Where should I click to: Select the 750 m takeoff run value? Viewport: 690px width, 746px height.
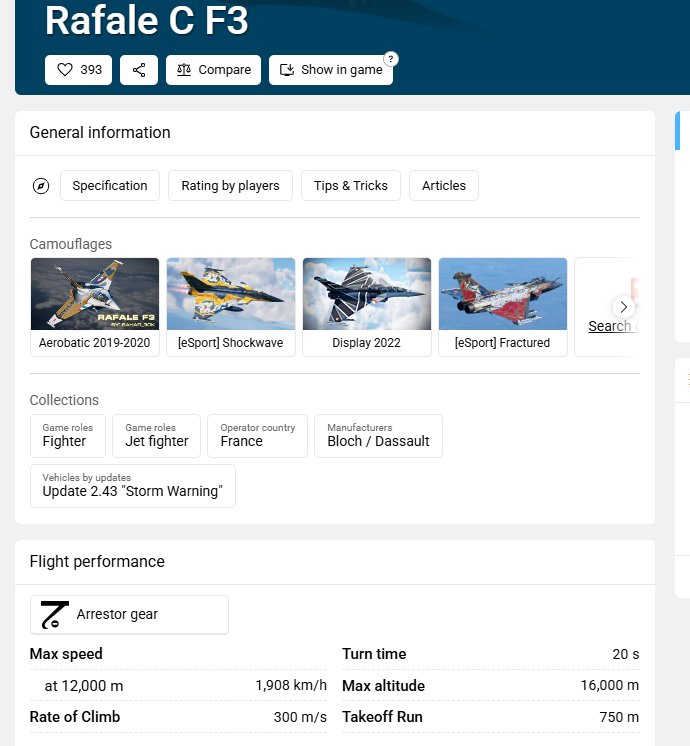[619, 717]
